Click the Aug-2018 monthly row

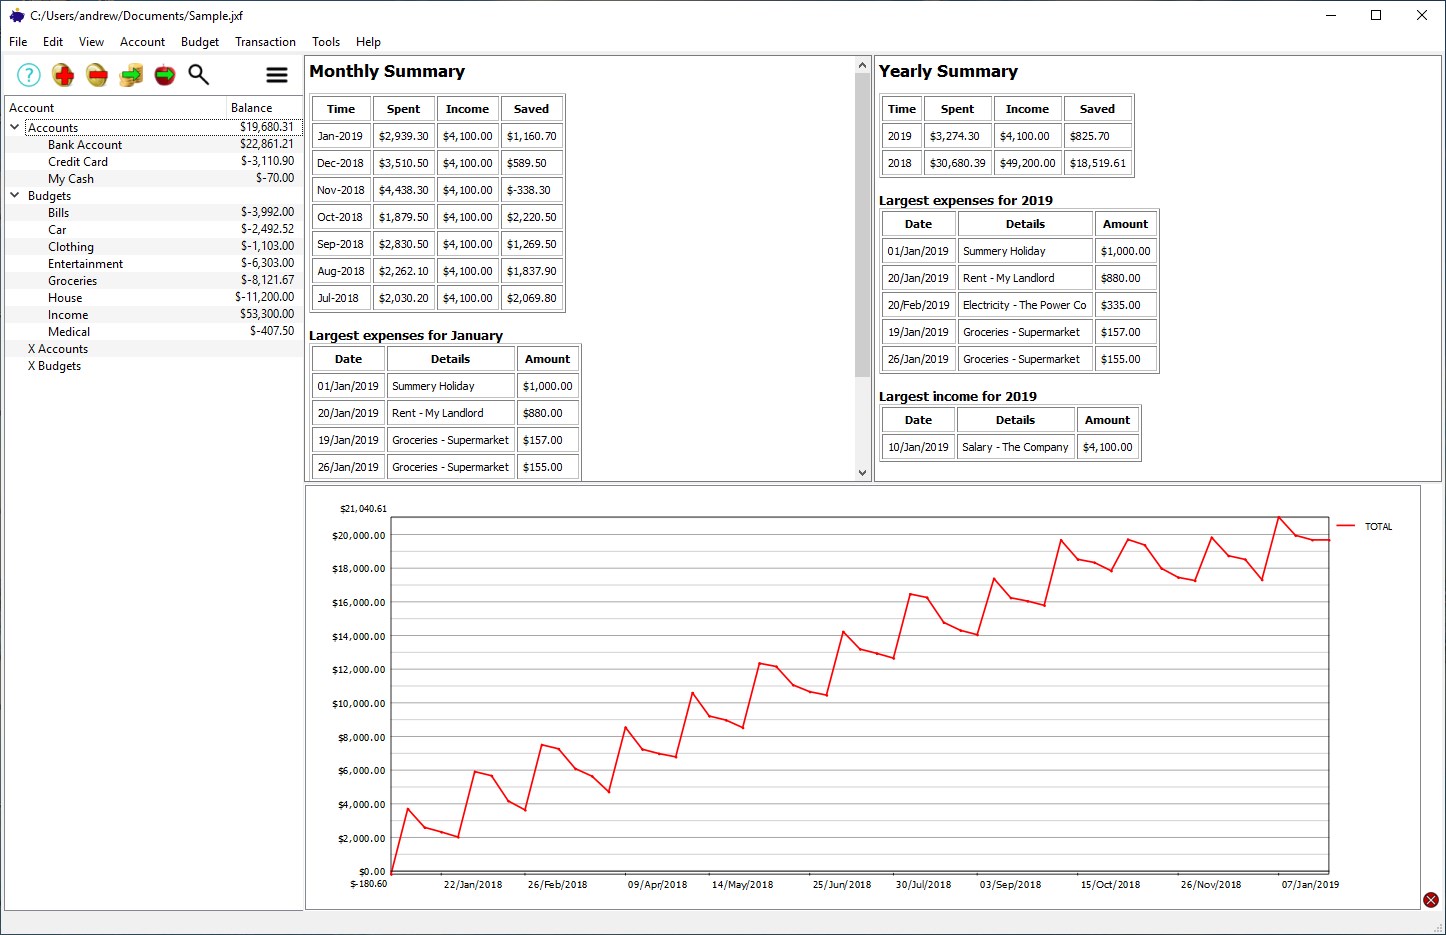[438, 271]
